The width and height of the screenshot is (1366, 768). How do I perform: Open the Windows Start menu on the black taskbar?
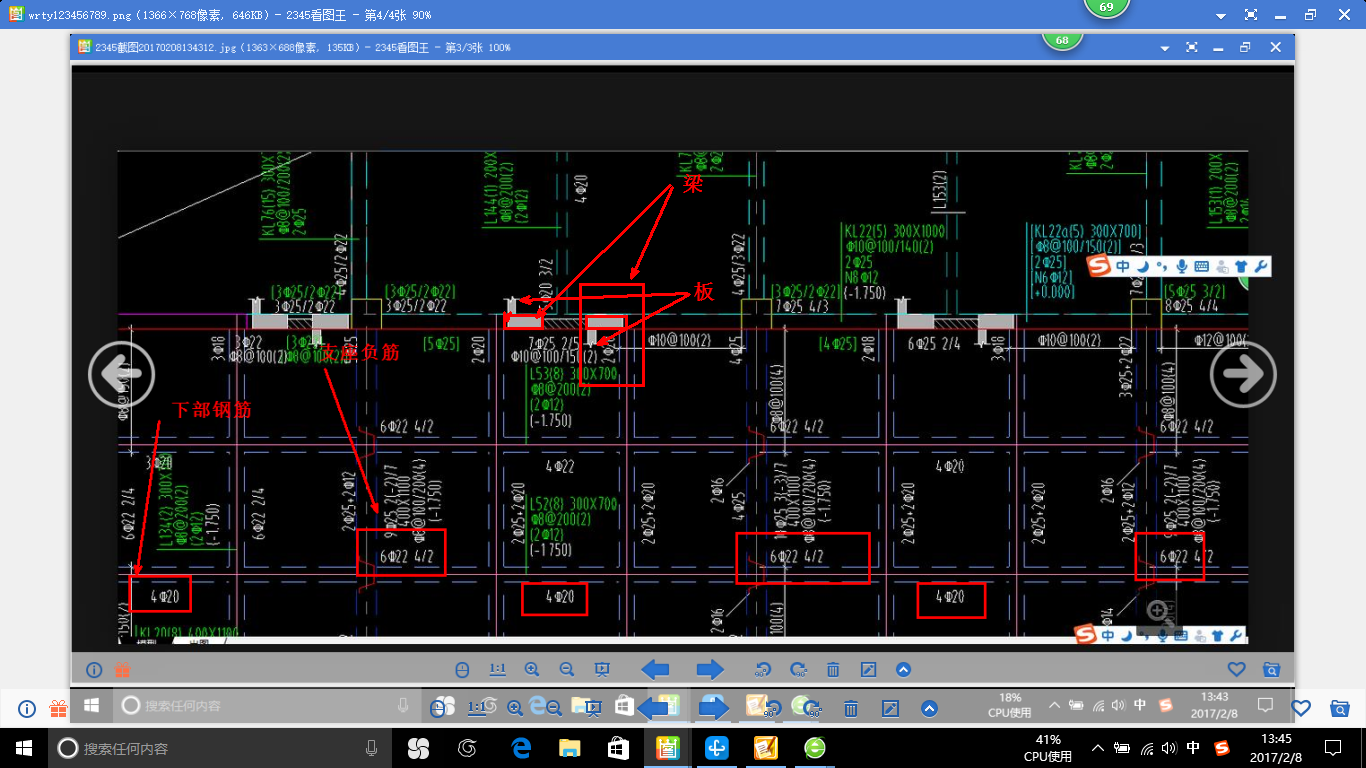tap(24, 748)
